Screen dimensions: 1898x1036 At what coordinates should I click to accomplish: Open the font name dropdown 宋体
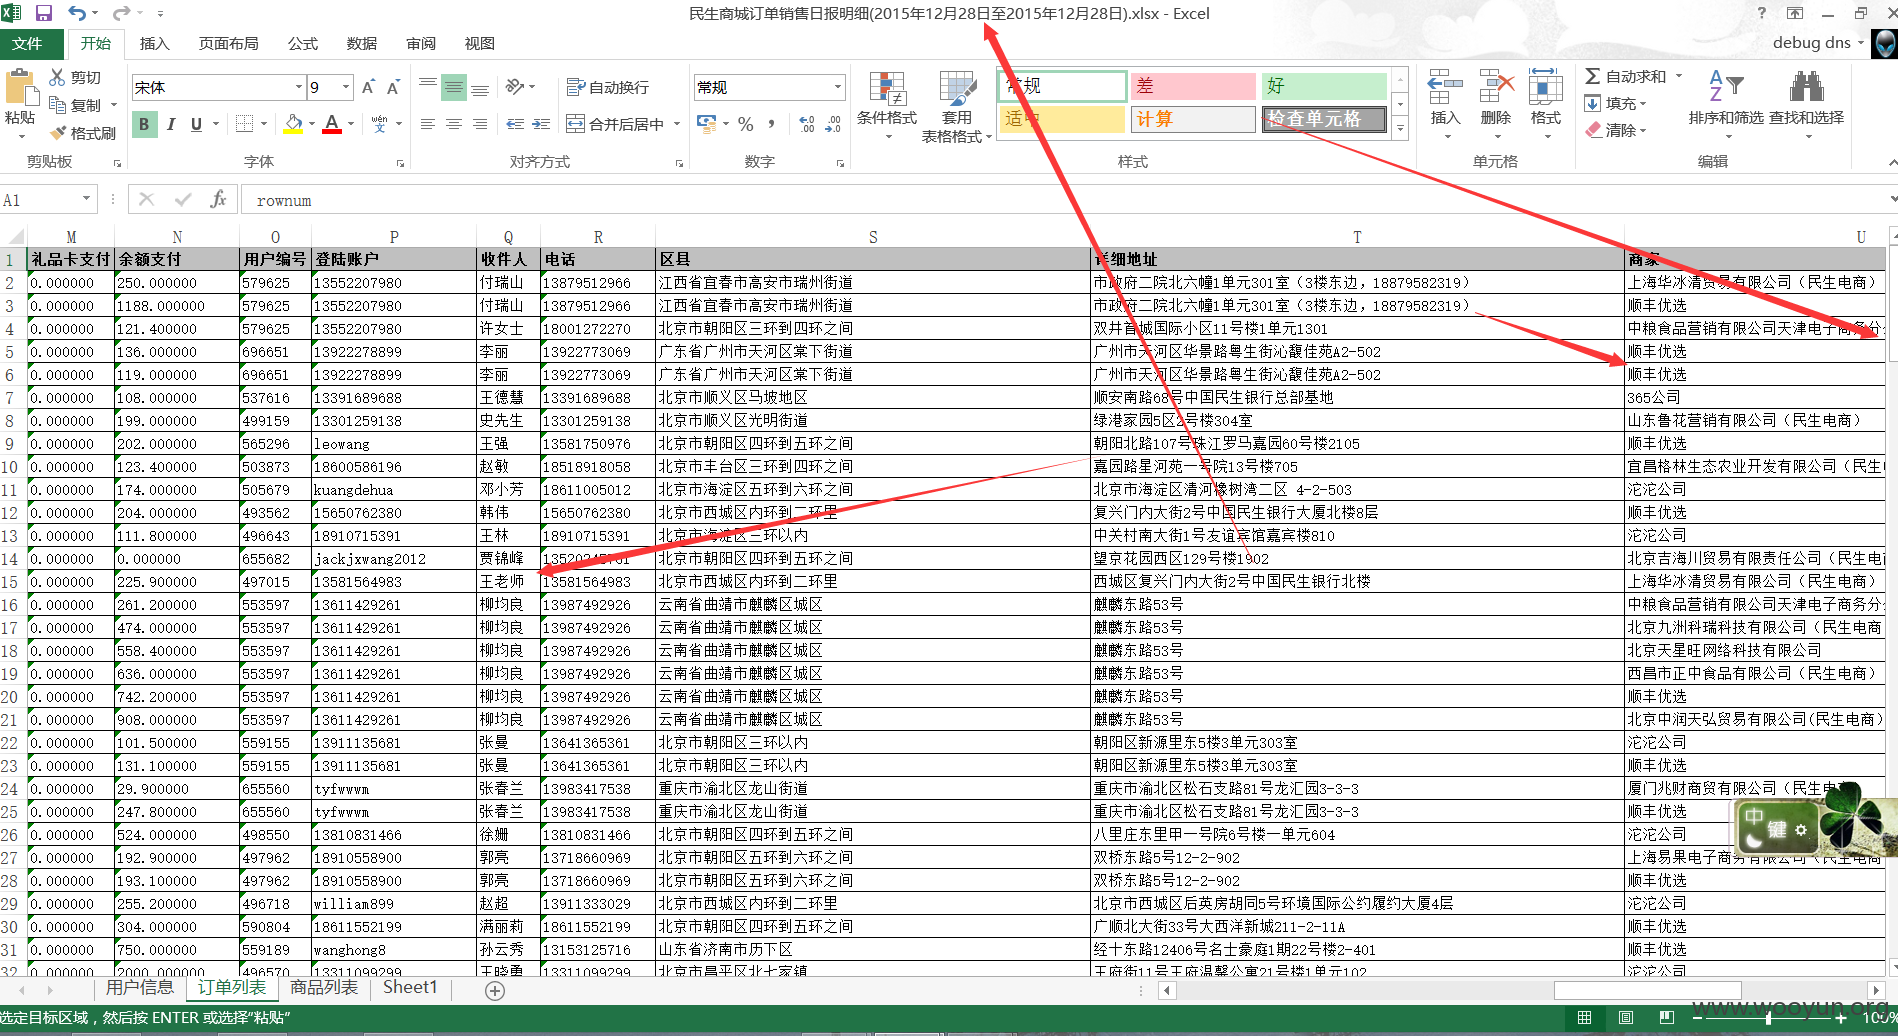[x=298, y=87]
